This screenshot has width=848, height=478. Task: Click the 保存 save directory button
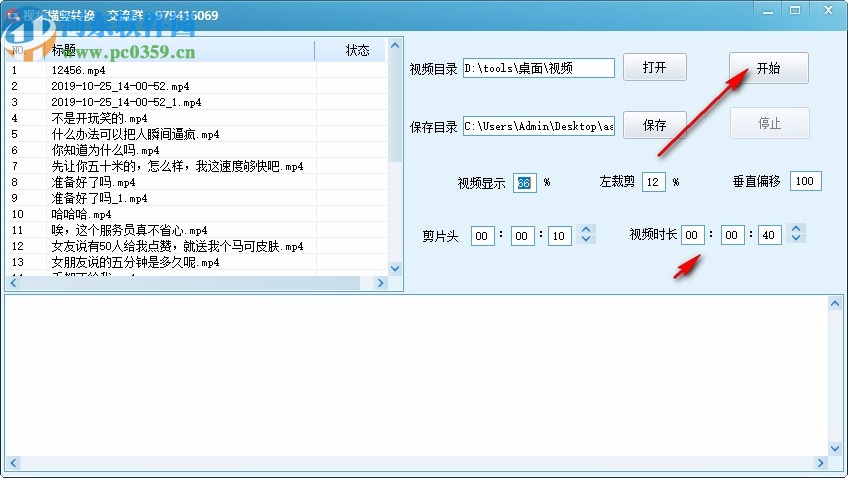point(654,125)
